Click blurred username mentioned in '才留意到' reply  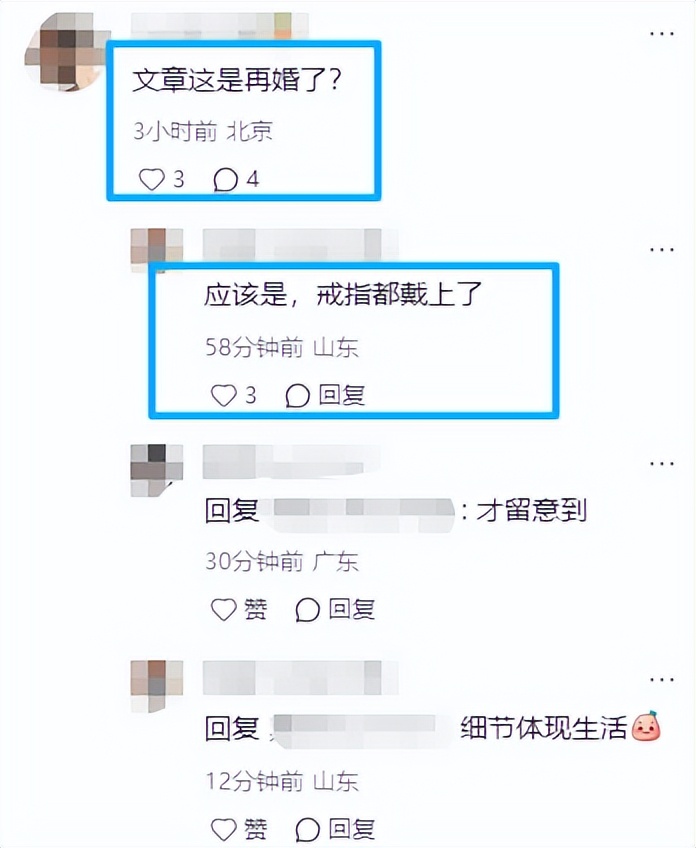(x=363, y=512)
